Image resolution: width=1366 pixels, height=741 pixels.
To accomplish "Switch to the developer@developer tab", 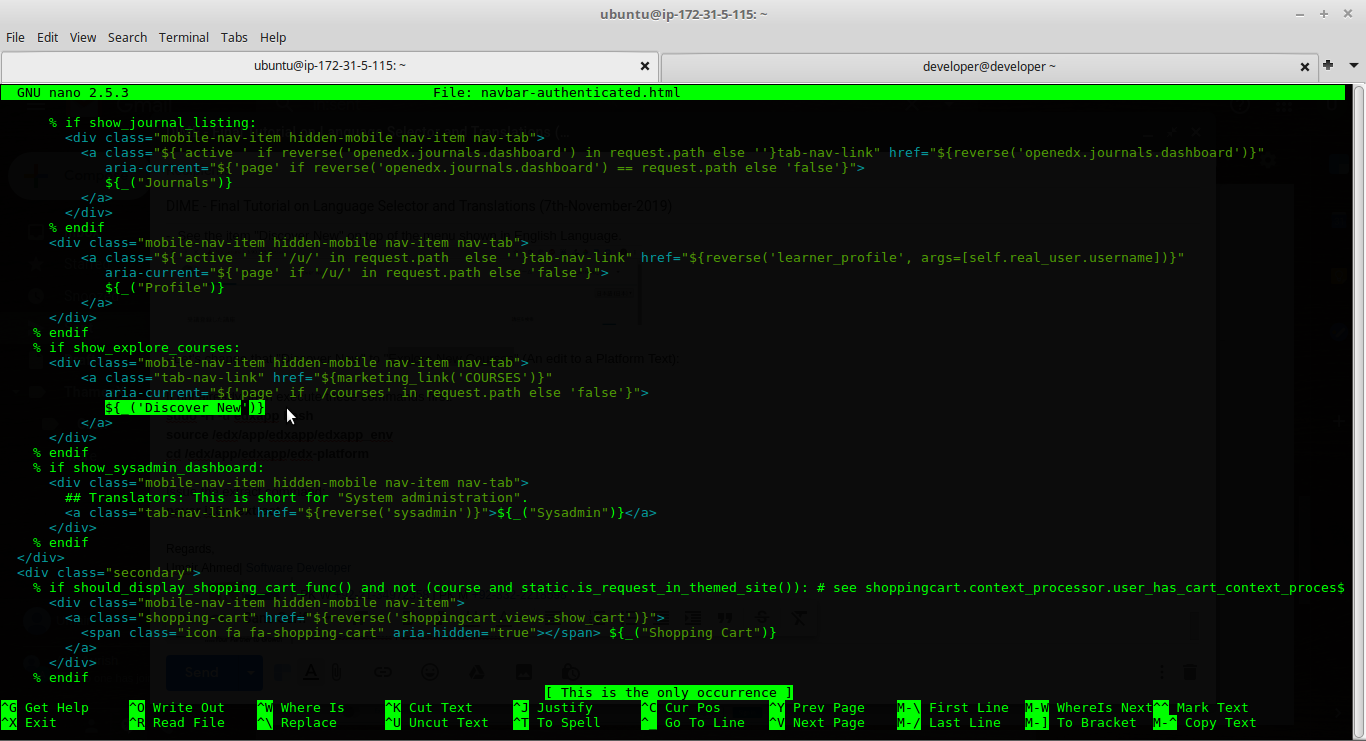I will click(x=988, y=66).
